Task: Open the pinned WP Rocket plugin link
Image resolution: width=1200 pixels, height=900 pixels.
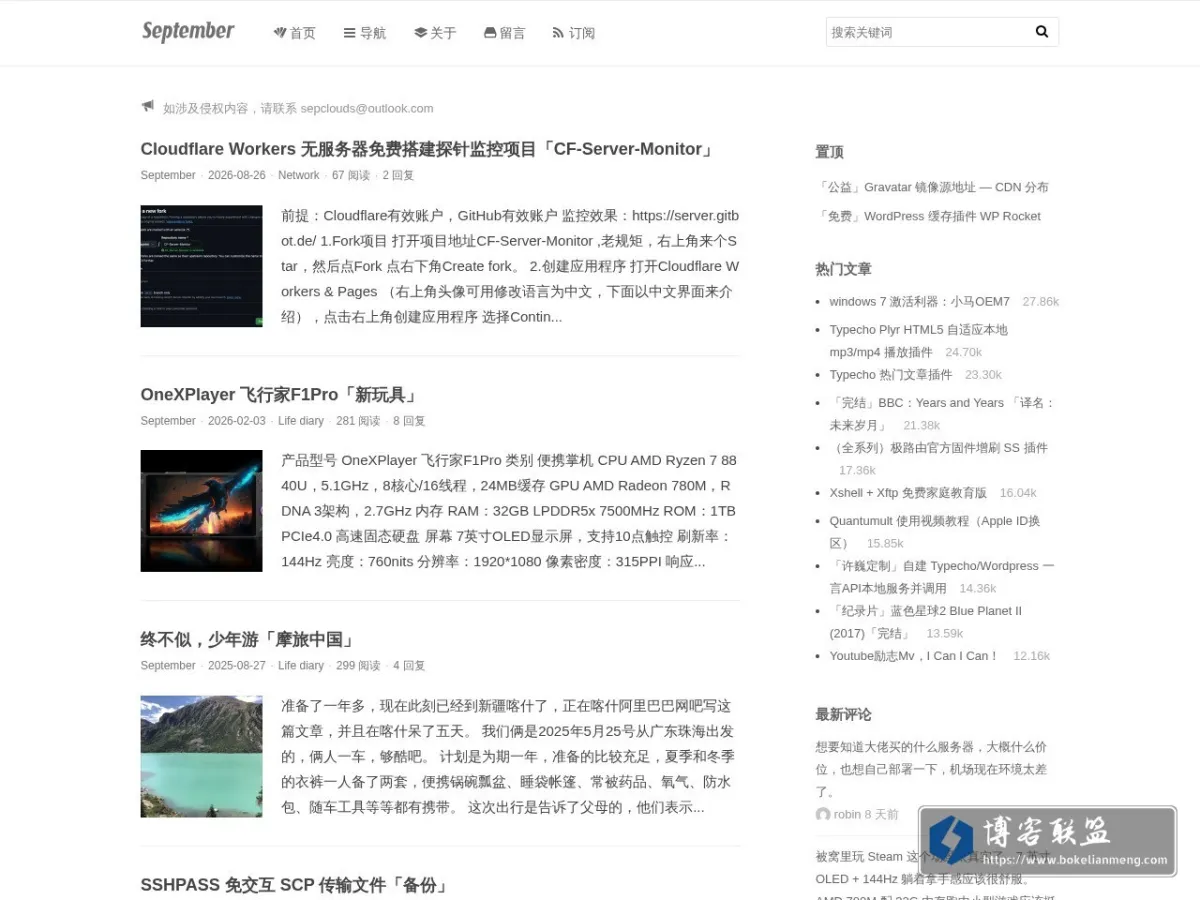Action: (928, 216)
